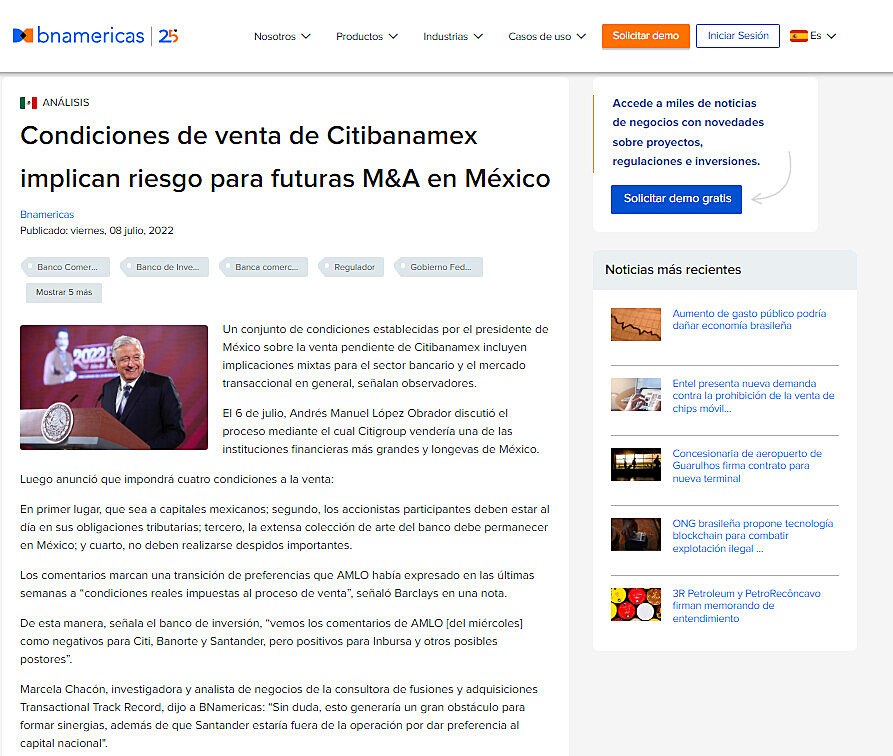Expand the Productos chevron arrow
The height and width of the screenshot is (756, 893).
393,36
